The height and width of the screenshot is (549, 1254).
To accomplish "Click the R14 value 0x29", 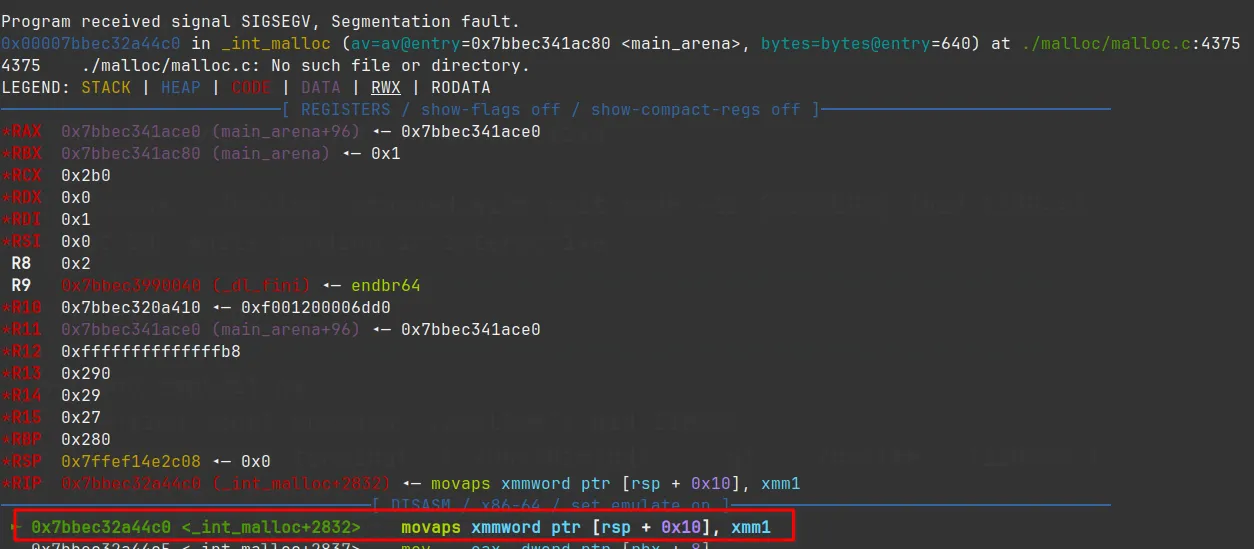I will point(81,395).
